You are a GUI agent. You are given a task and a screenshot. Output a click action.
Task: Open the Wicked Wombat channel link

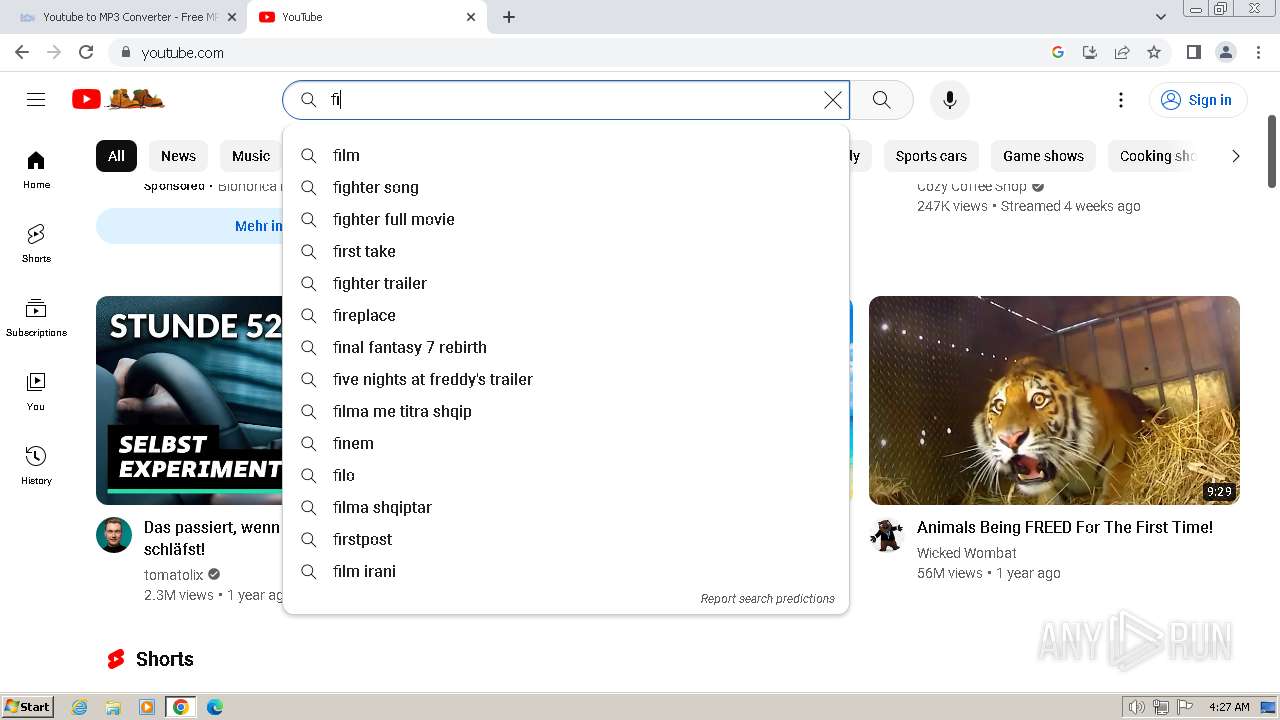[966, 553]
